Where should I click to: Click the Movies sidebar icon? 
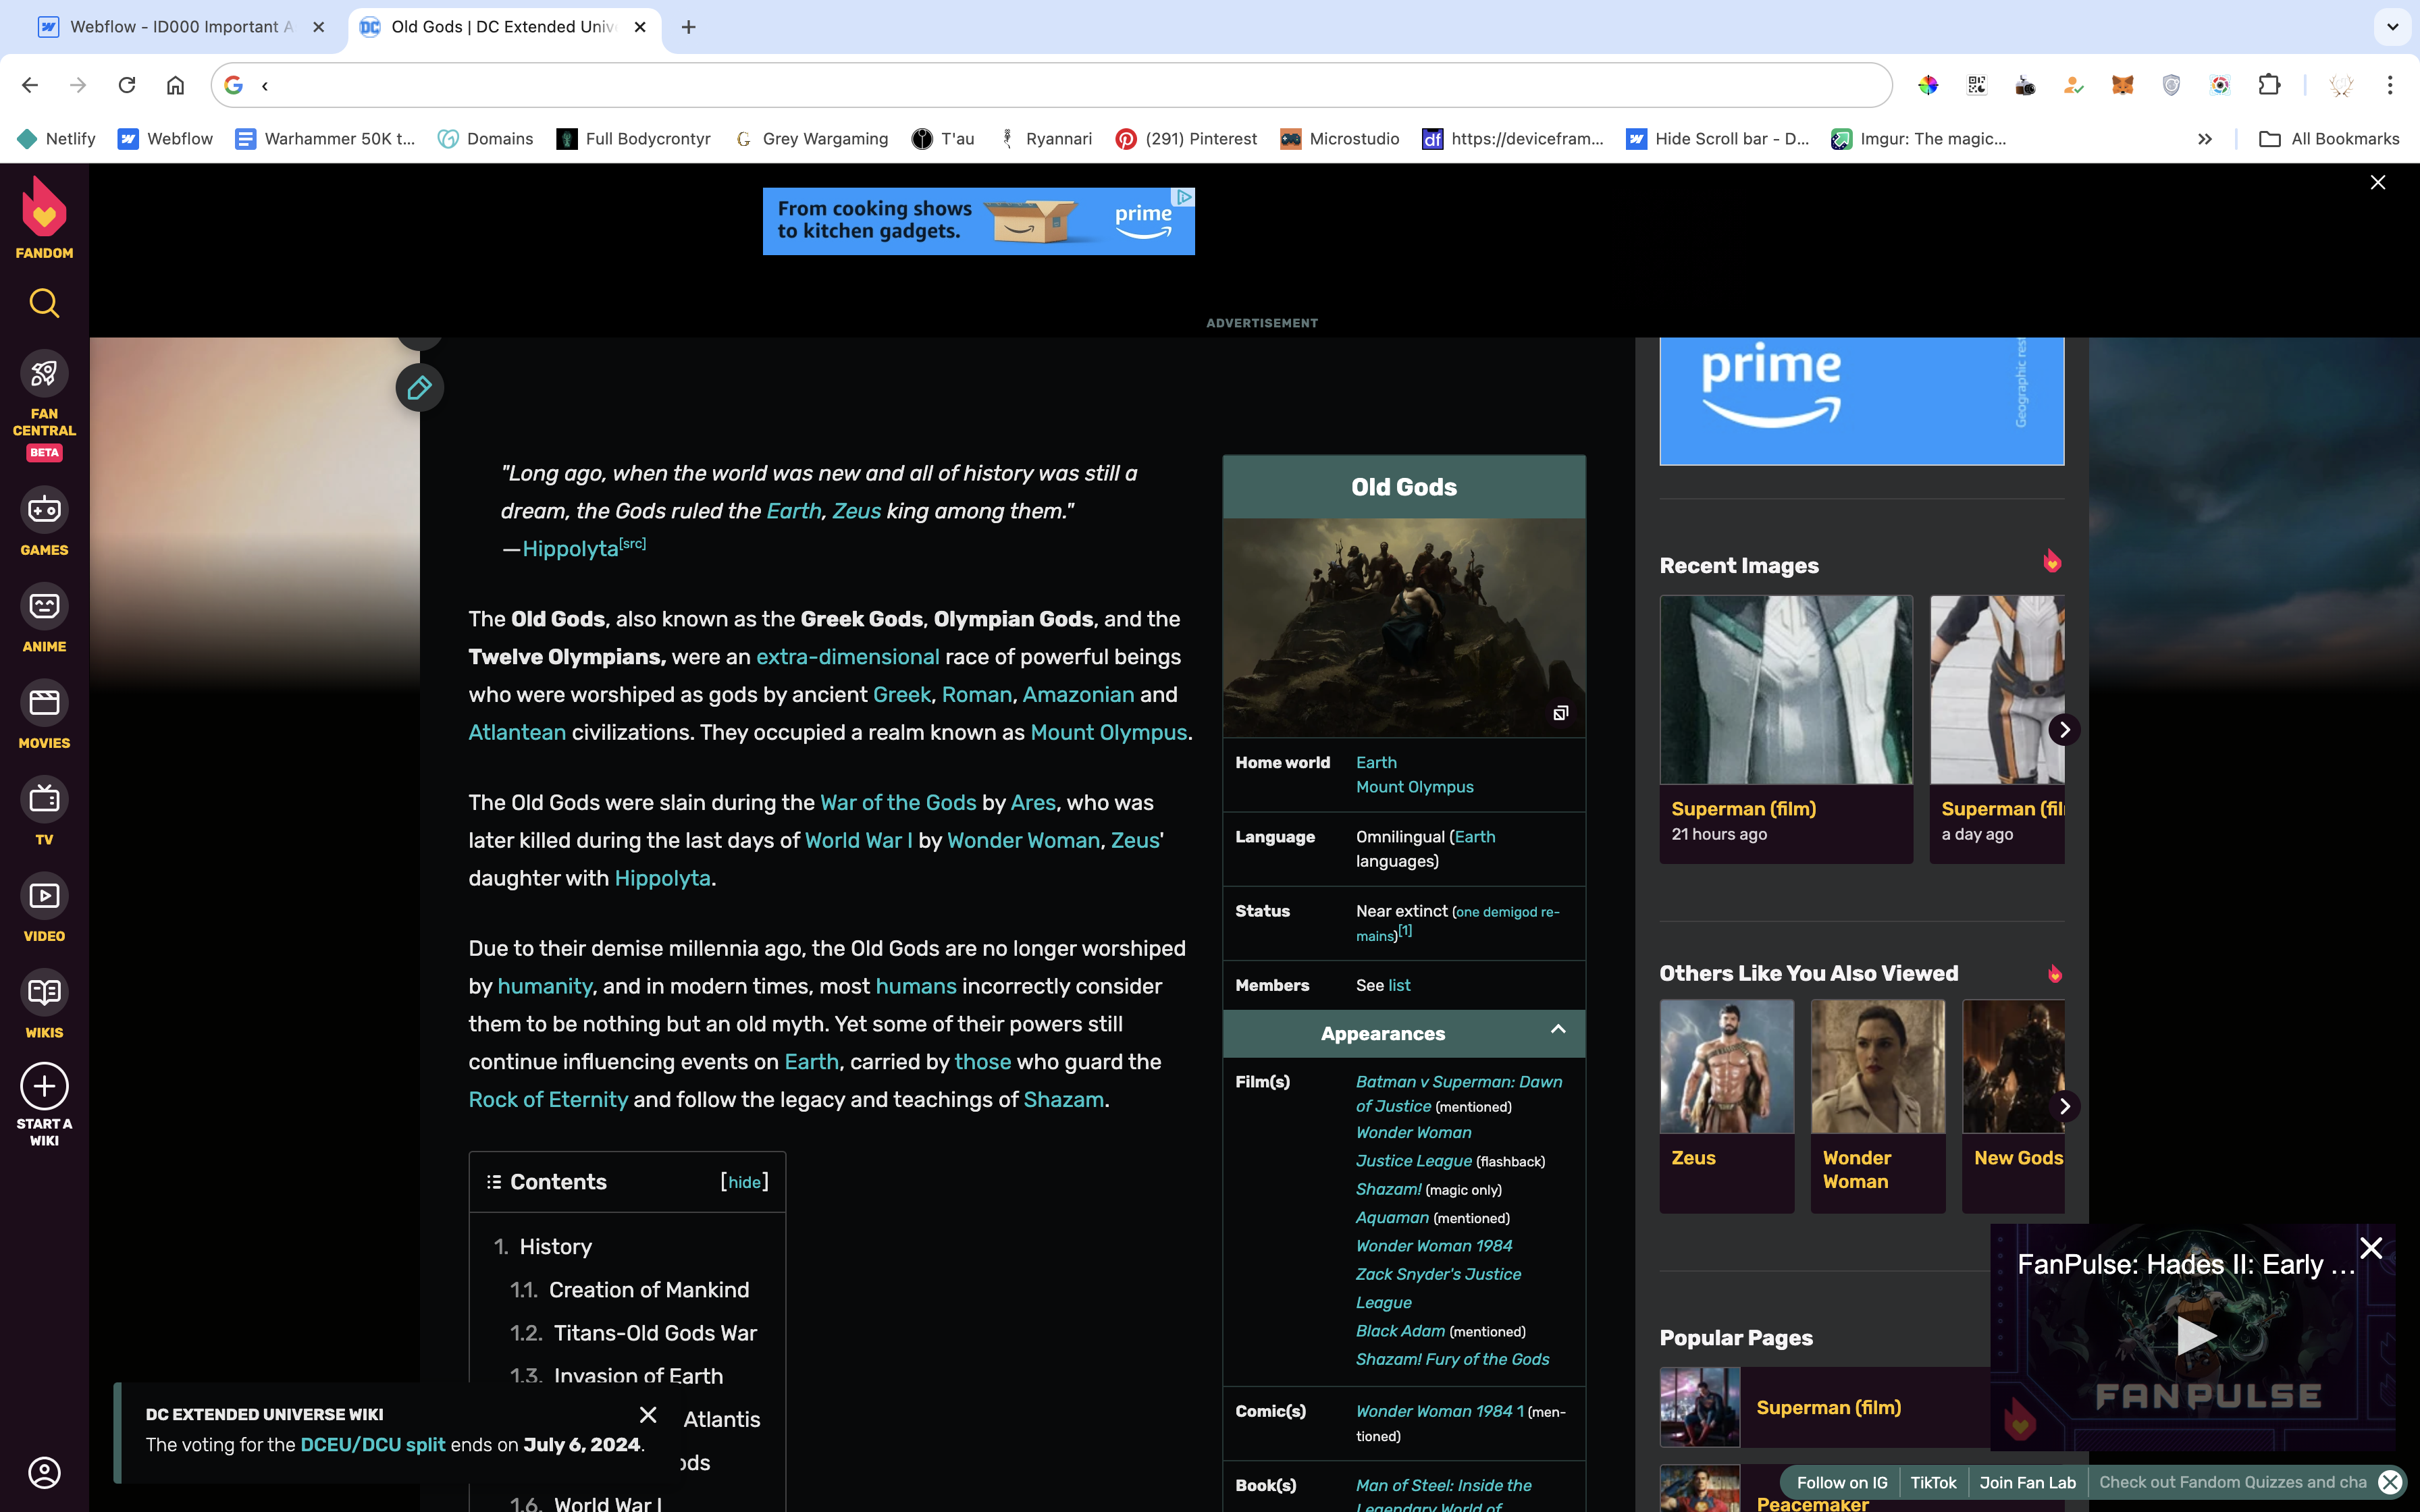[44, 704]
